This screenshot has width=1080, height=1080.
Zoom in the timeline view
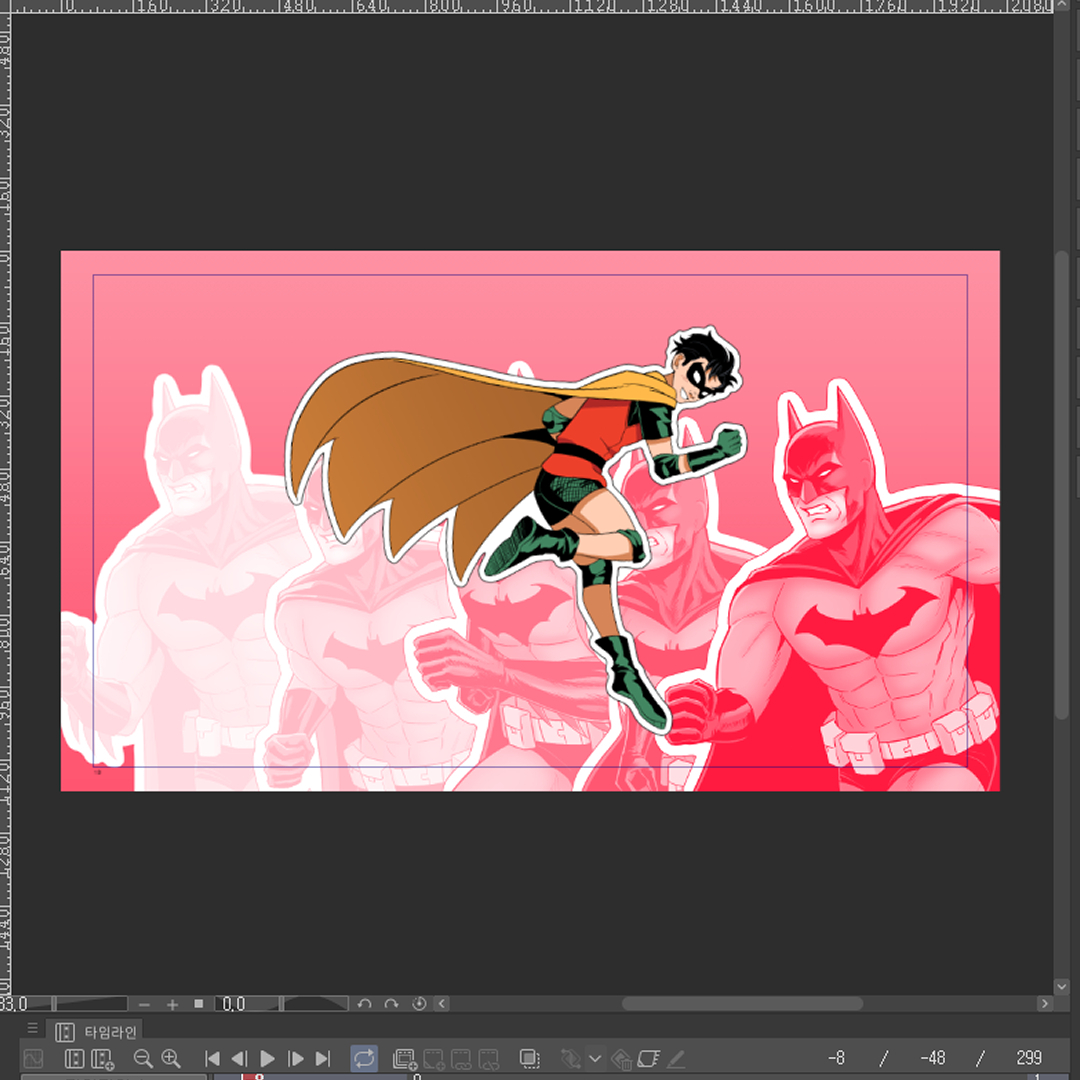pyautogui.click(x=171, y=1058)
